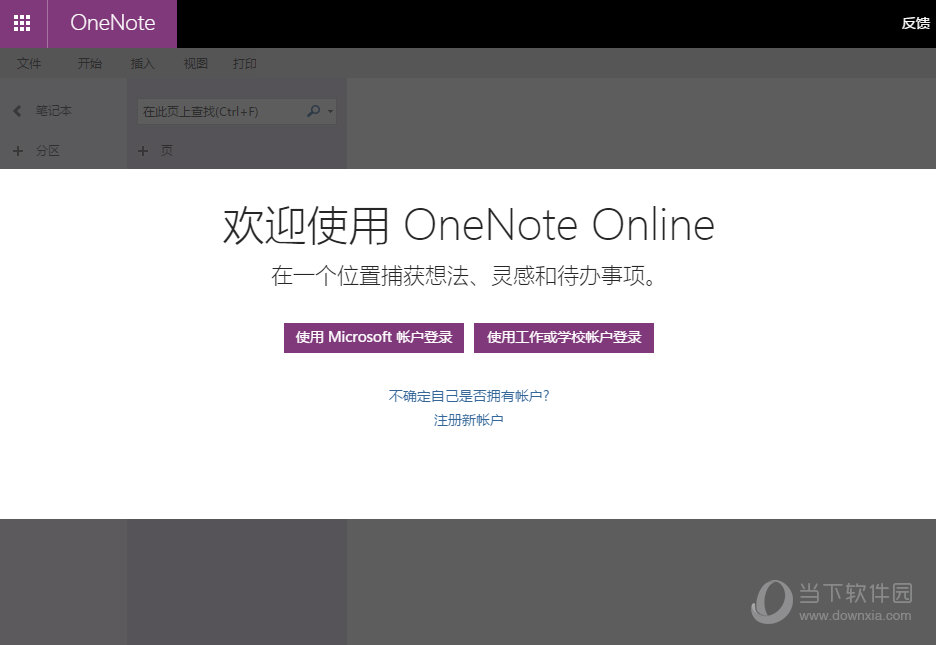
Task: Click the plus icon to add 页
Action: (x=143, y=151)
